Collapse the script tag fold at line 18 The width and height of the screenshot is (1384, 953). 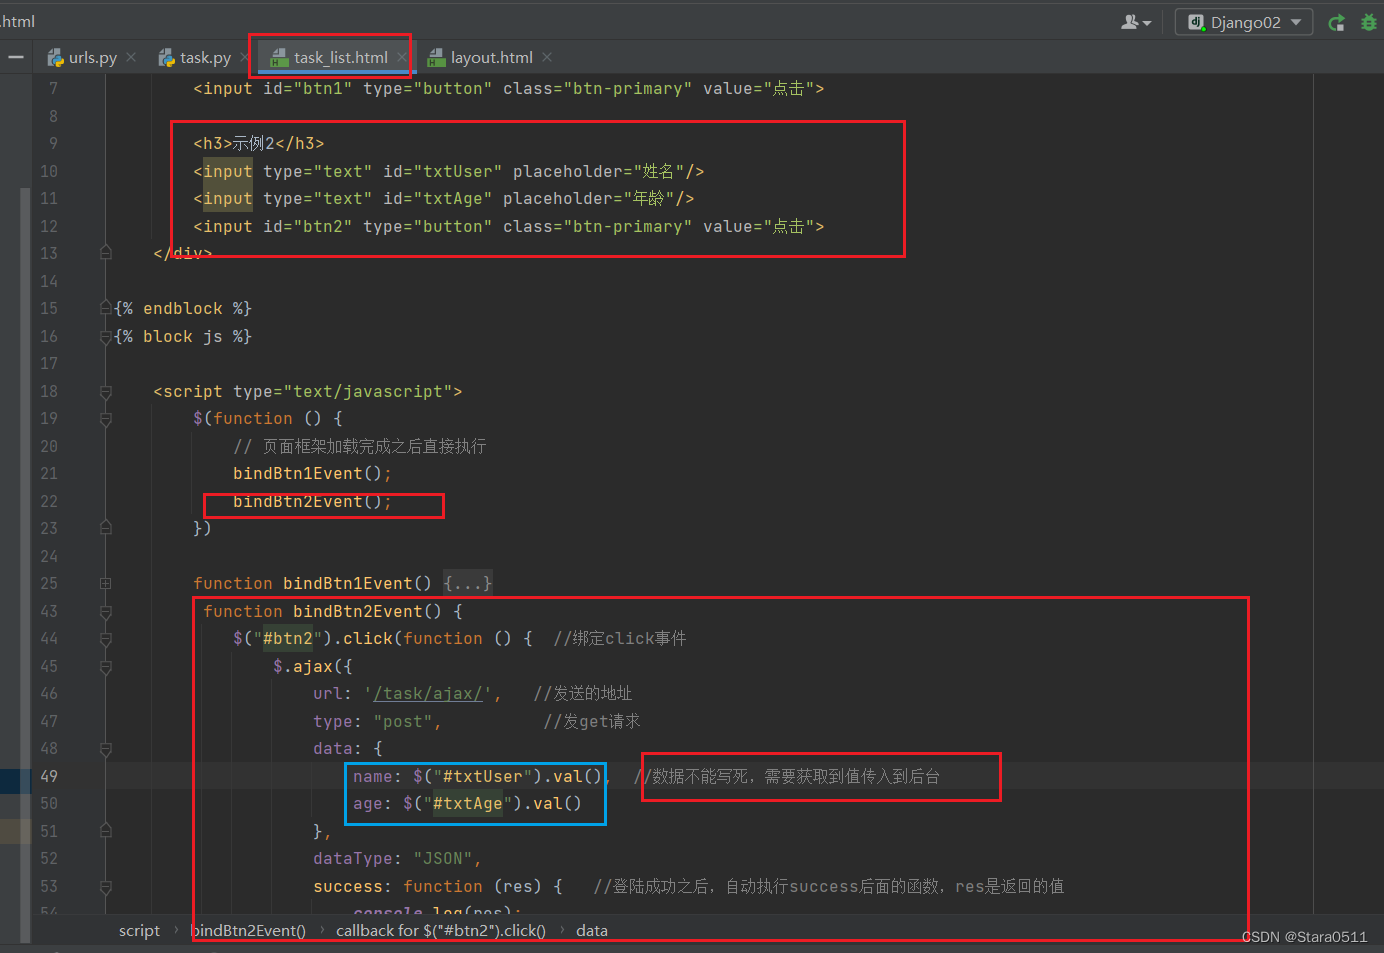pos(105,391)
